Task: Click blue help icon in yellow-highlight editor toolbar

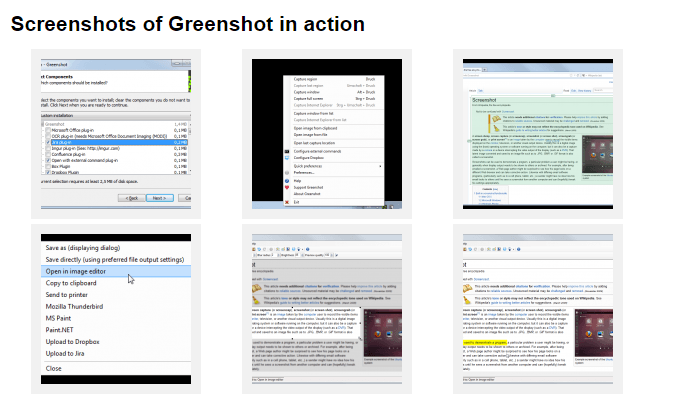Action: click(519, 249)
